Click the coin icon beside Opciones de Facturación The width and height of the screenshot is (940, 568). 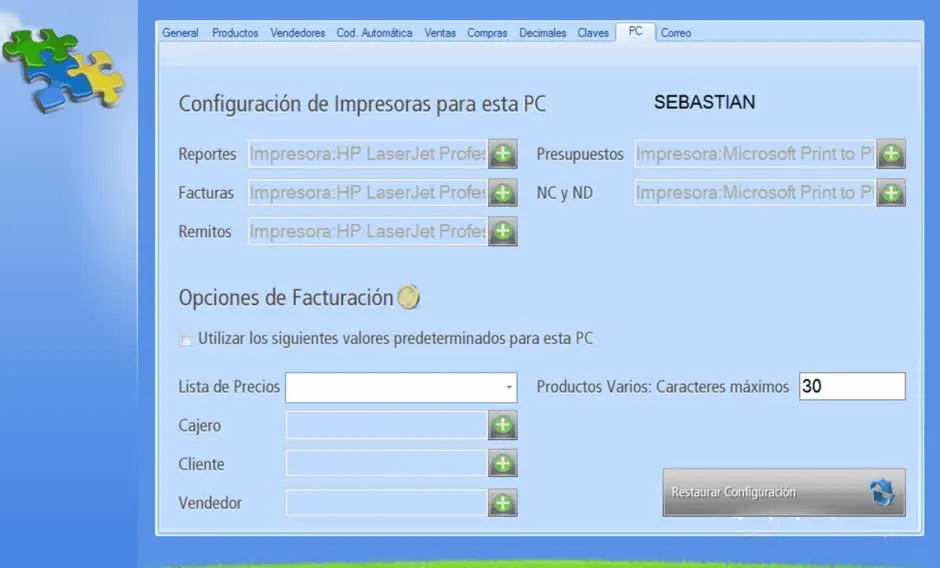pyautogui.click(x=408, y=296)
